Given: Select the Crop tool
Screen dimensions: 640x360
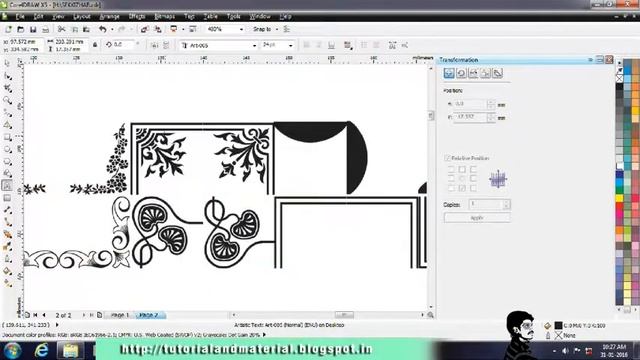Looking at the screenshot, I should pyautogui.click(x=7, y=88).
